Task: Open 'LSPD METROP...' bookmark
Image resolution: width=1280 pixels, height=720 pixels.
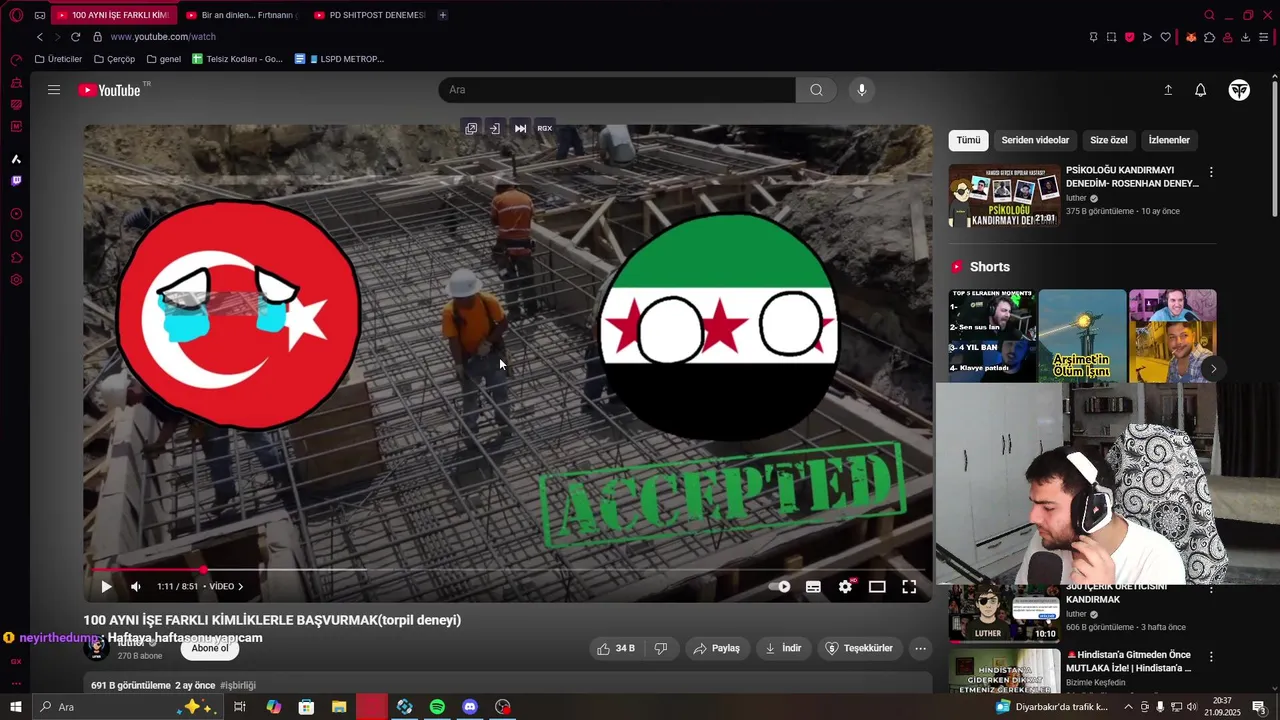Action: point(339,59)
